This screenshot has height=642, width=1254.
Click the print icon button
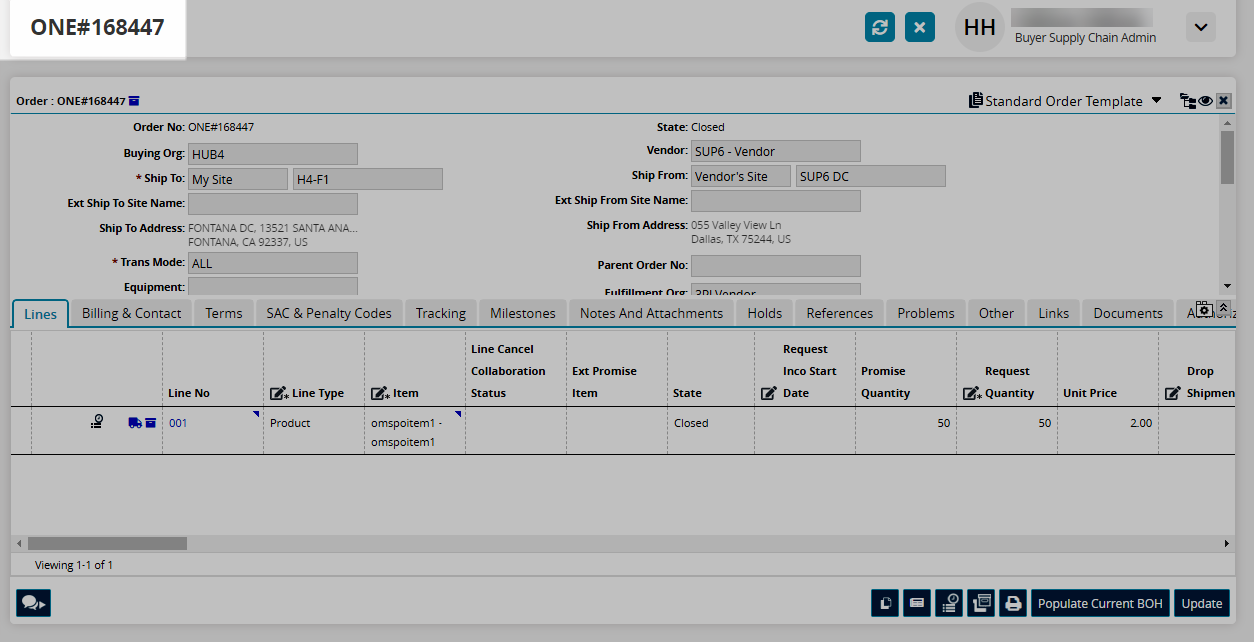coord(1013,603)
